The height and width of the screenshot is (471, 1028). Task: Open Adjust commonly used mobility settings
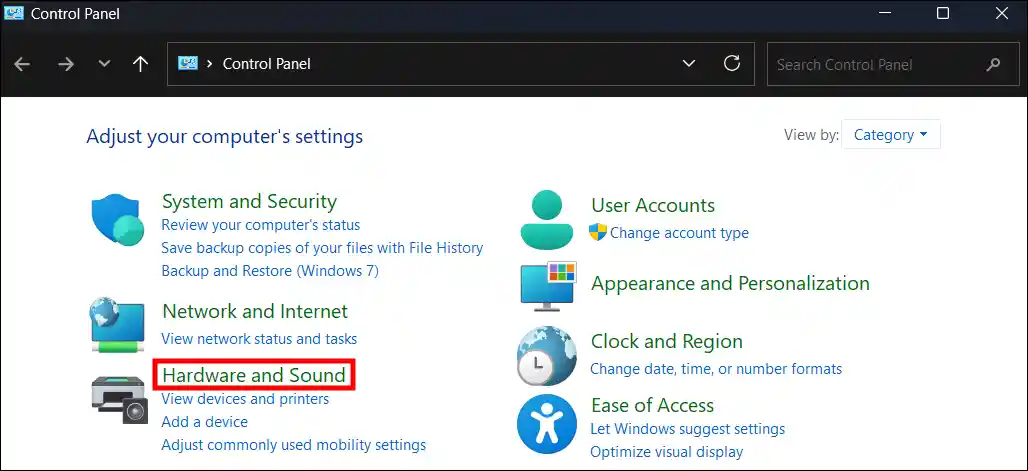click(294, 445)
